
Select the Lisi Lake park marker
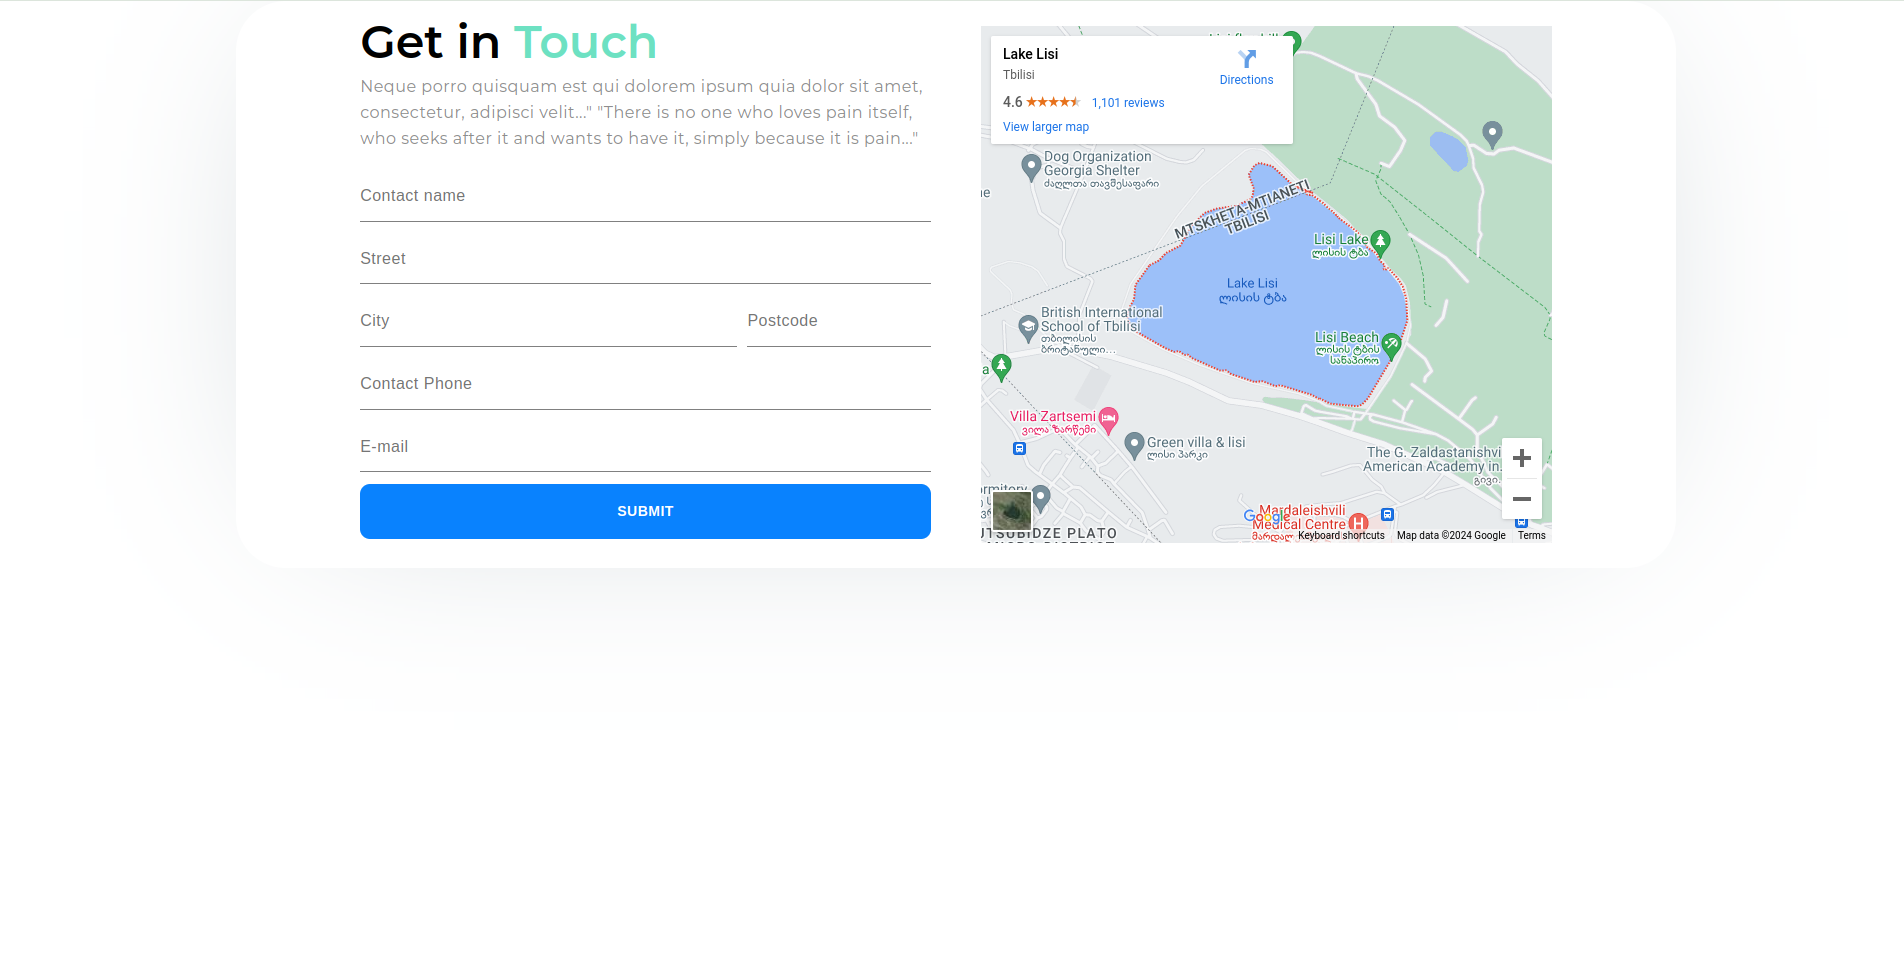pos(1380,241)
